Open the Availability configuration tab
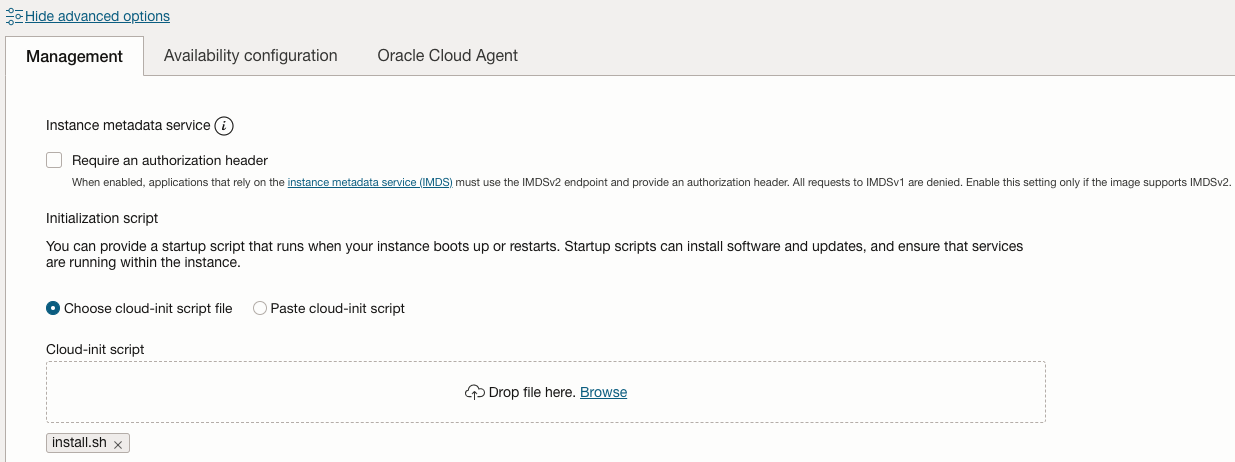 click(x=250, y=56)
